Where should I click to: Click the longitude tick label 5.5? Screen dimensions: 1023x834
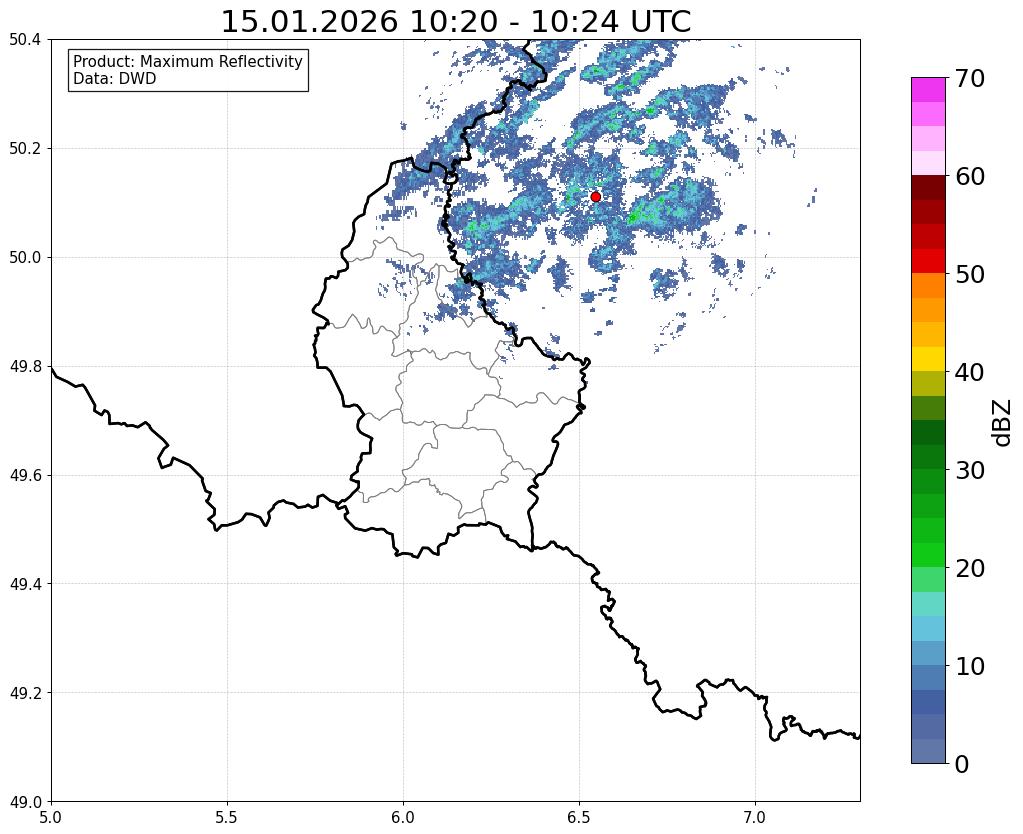point(227,817)
